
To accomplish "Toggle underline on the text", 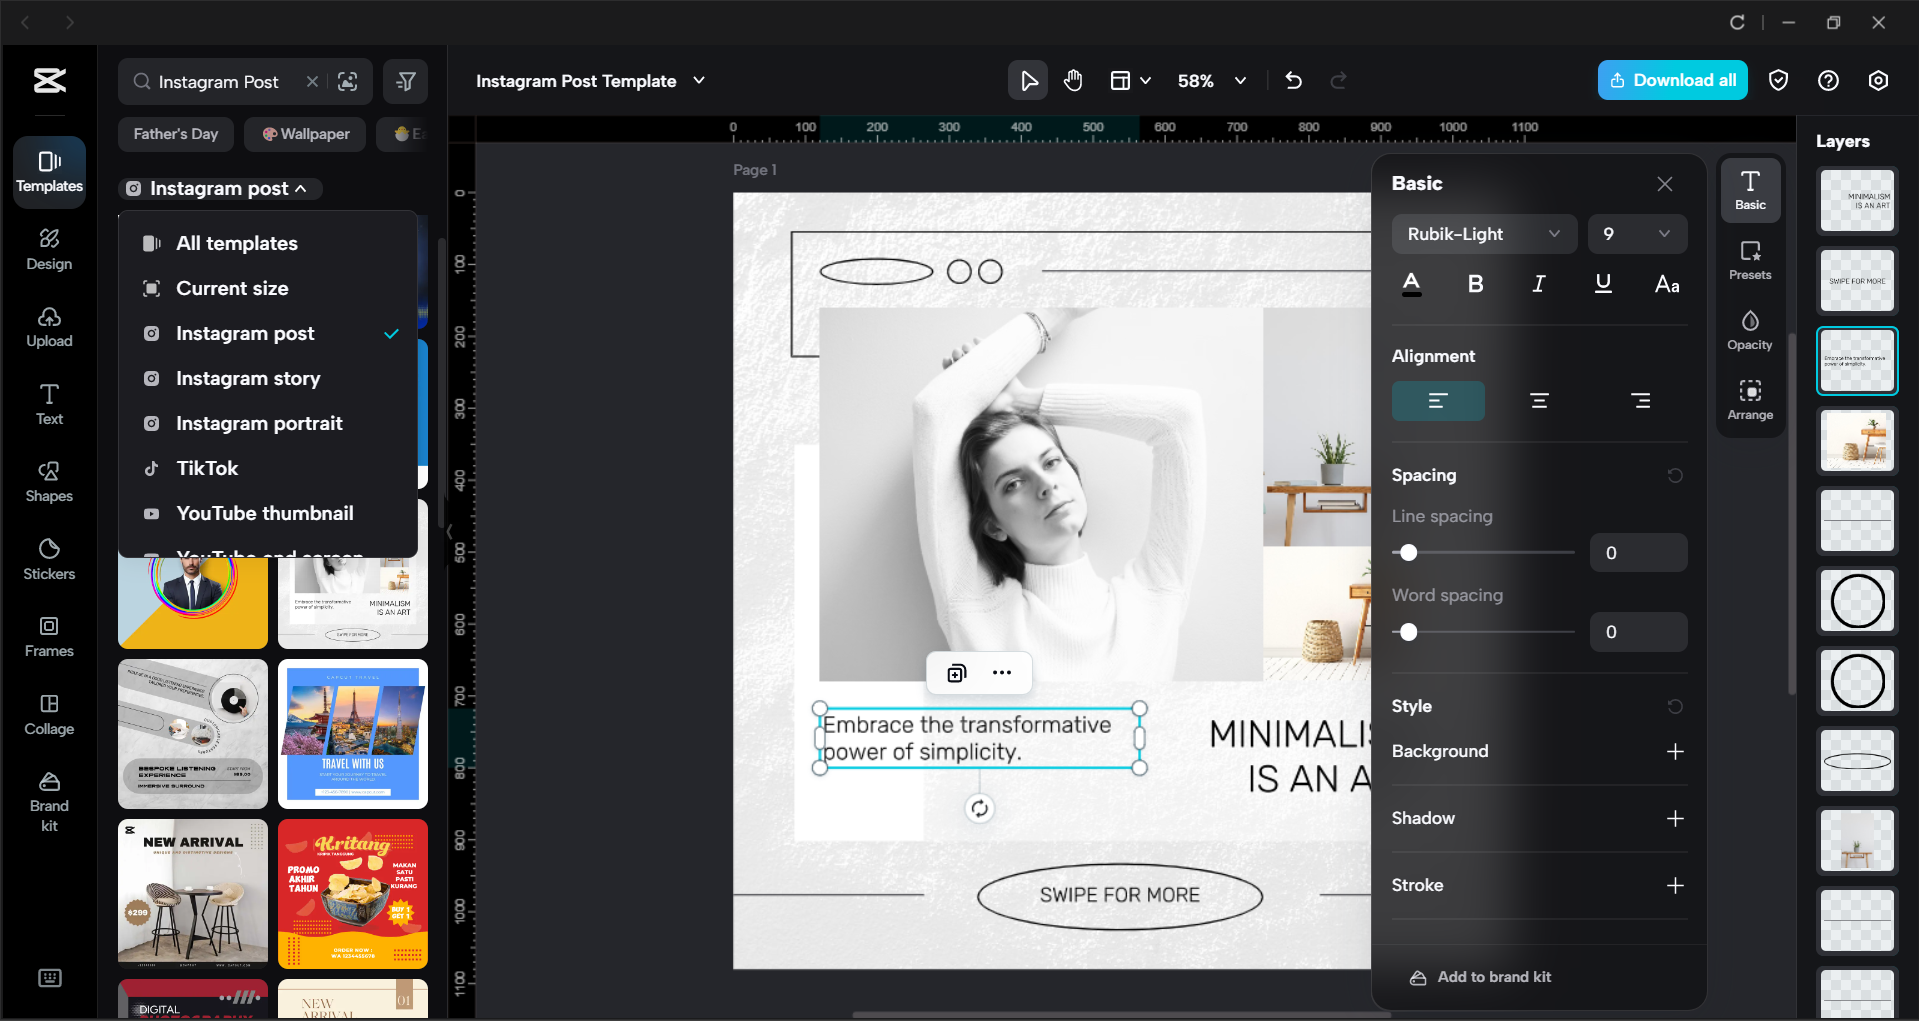I will pyautogui.click(x=1602, y=284).
